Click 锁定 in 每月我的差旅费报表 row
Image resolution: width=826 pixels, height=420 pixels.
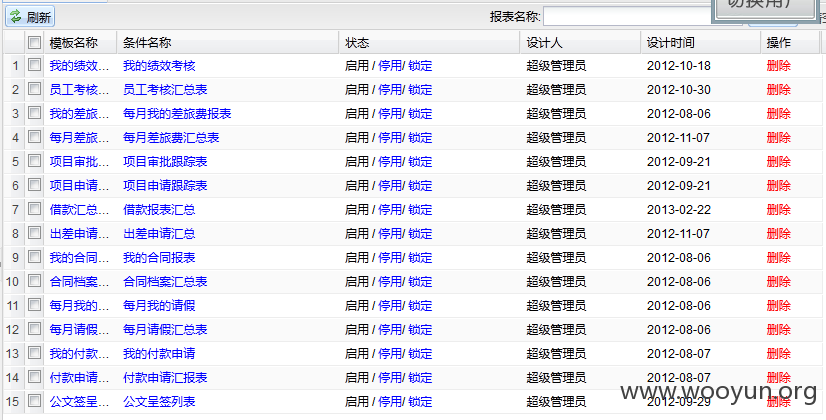(420, 114)
